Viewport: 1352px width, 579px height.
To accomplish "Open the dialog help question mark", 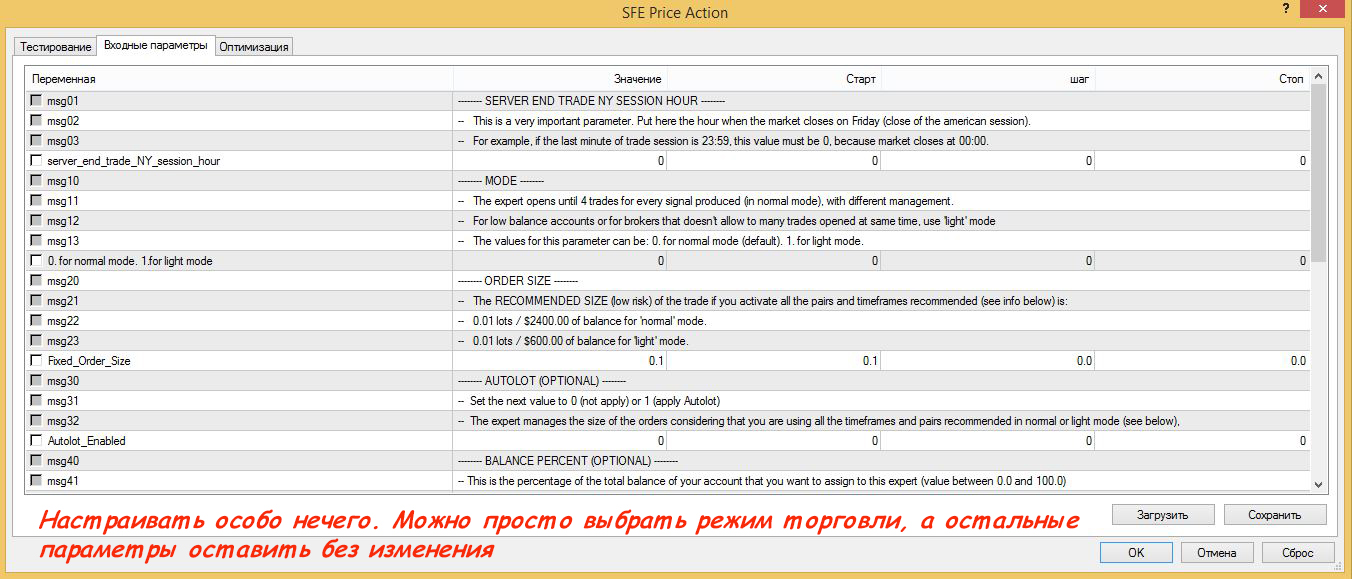I will click(x=1284, y=8).
